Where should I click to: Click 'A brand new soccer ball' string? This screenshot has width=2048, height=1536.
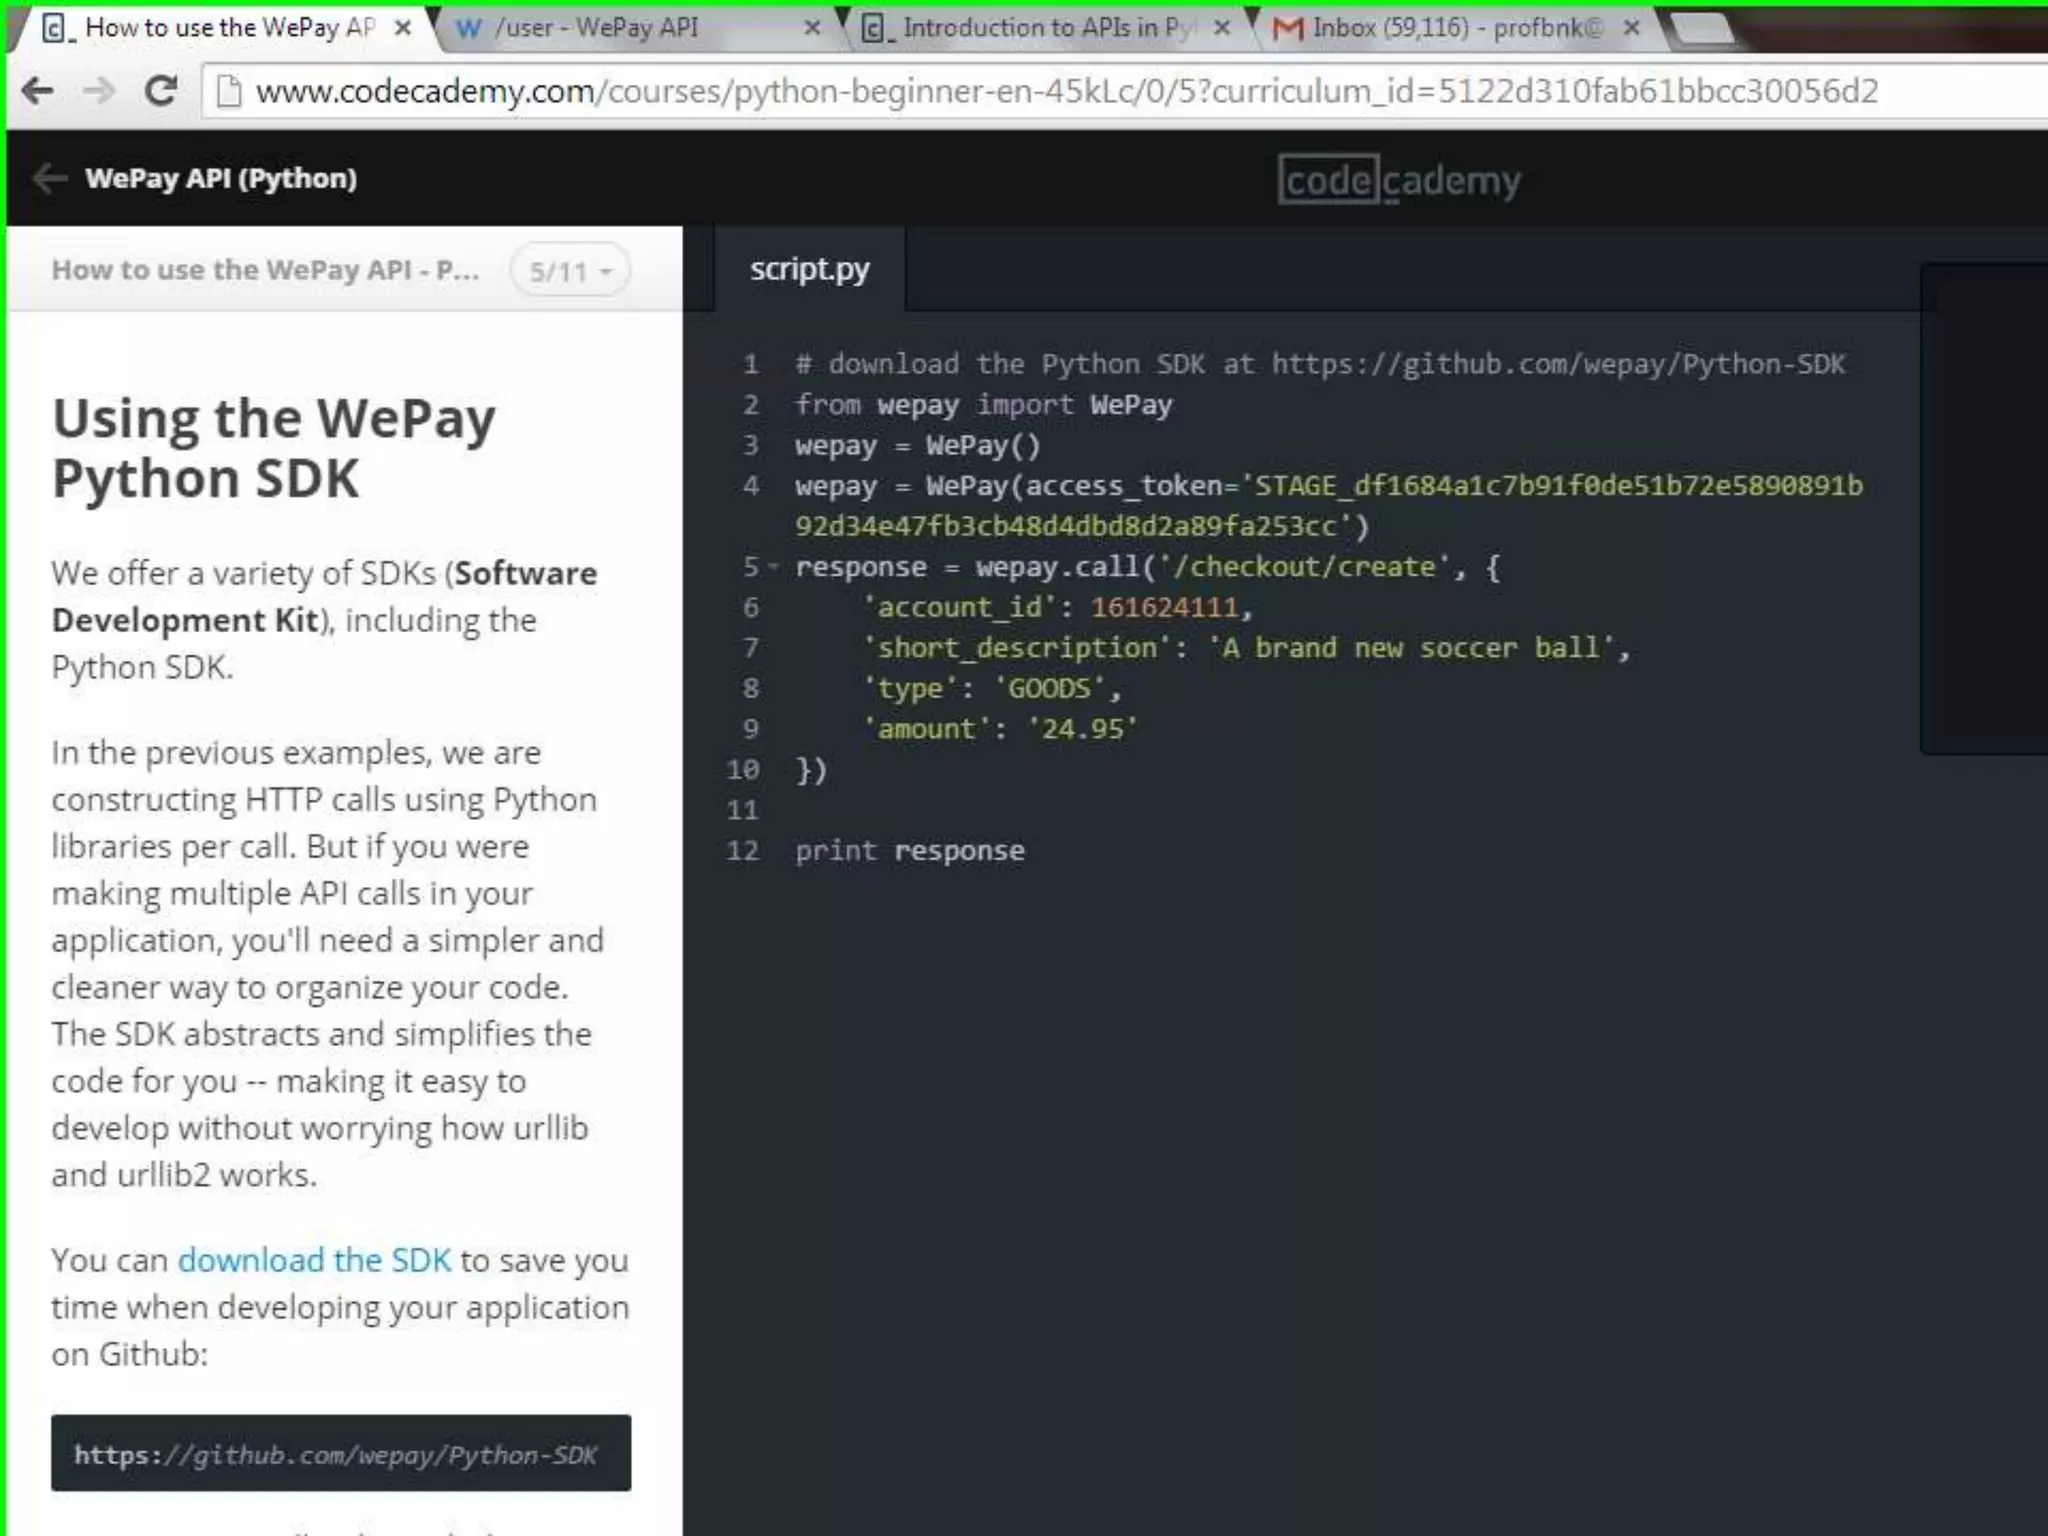pyautogui.click(x=1411, y=648)
